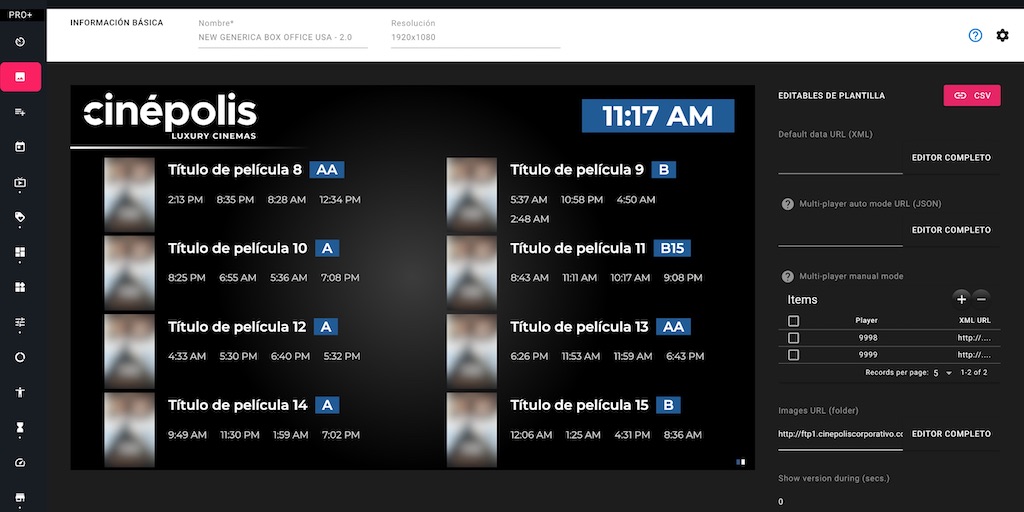Remove item with the minus button
Viewport: 1024px width, 512px height.
[x=981, y=299]
